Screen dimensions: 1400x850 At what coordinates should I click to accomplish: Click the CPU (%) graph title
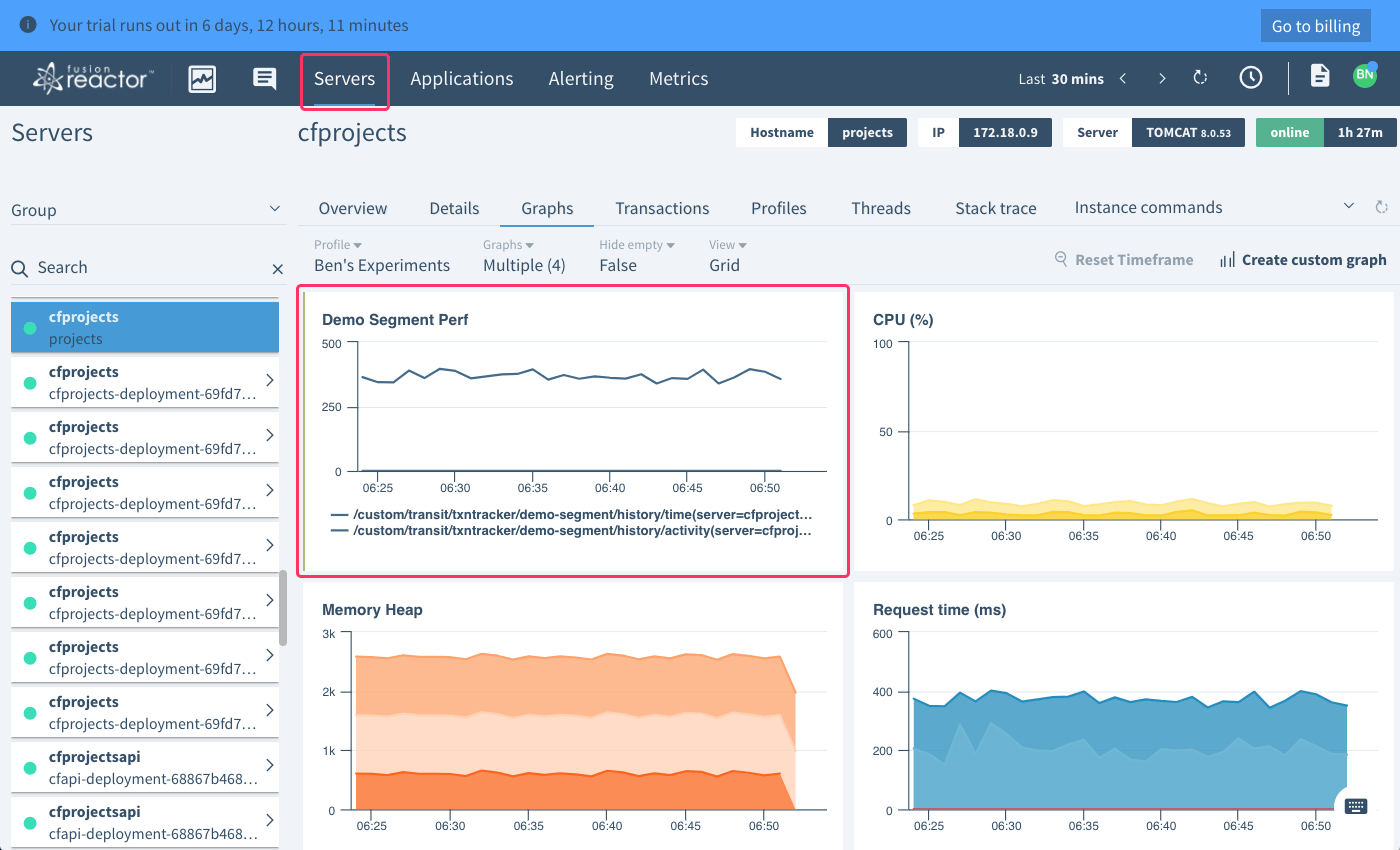click(x=903, y=320)
